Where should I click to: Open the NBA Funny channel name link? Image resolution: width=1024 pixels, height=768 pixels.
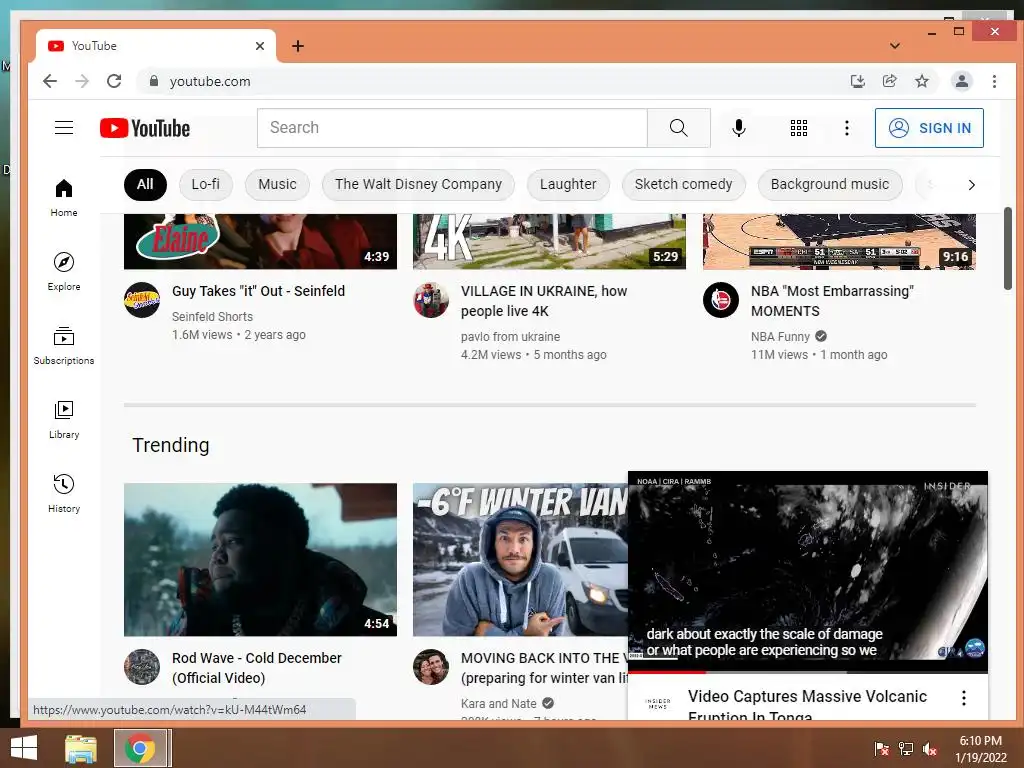pyautogui.click(x=780, y=336)
